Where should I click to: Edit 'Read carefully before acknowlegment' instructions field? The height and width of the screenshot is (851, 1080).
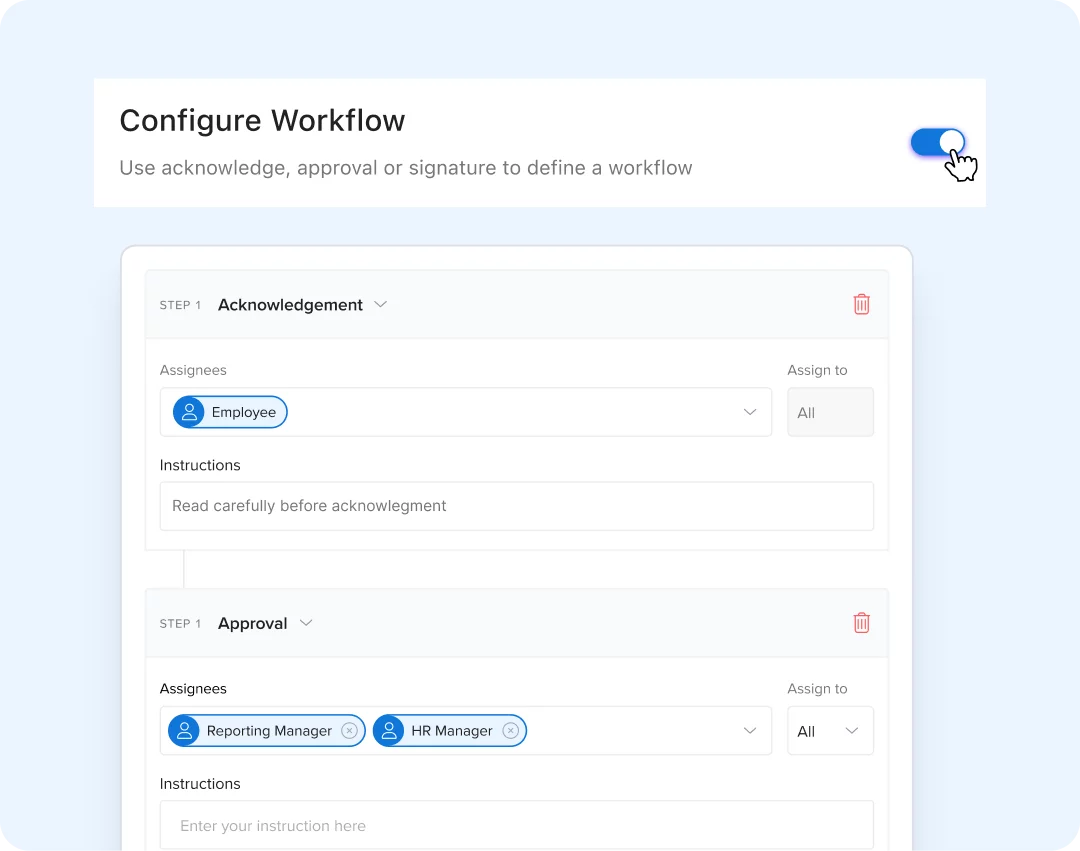517,506
